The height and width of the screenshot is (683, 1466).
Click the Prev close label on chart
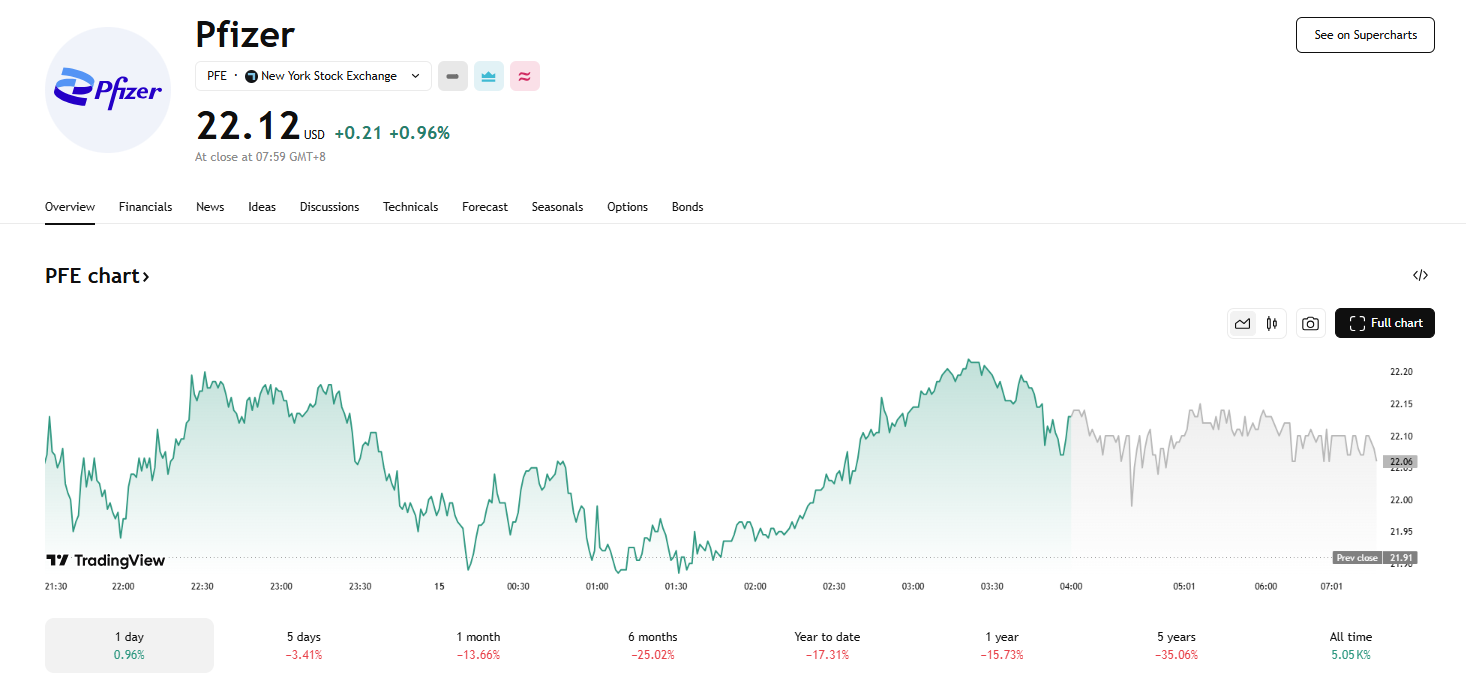(x=1357, y=558)
